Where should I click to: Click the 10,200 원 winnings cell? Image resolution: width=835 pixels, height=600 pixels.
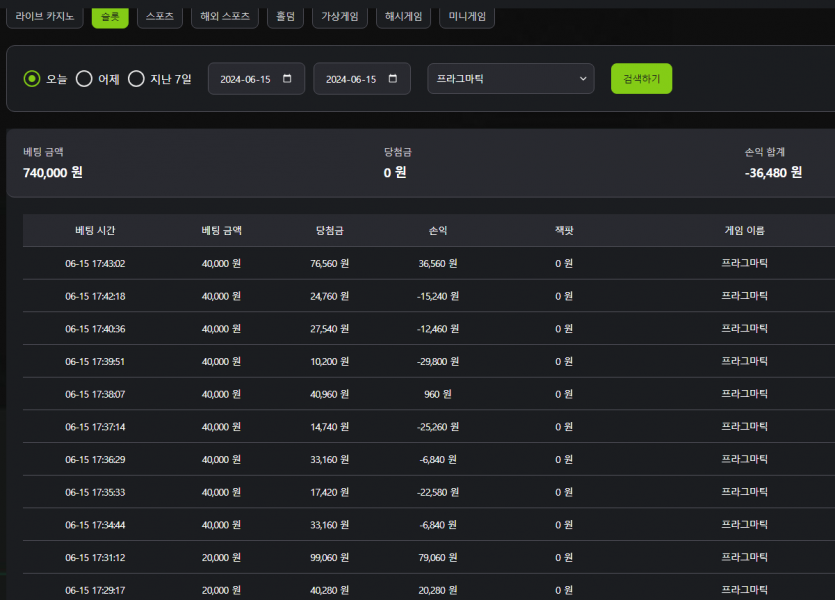pos(330,361)
